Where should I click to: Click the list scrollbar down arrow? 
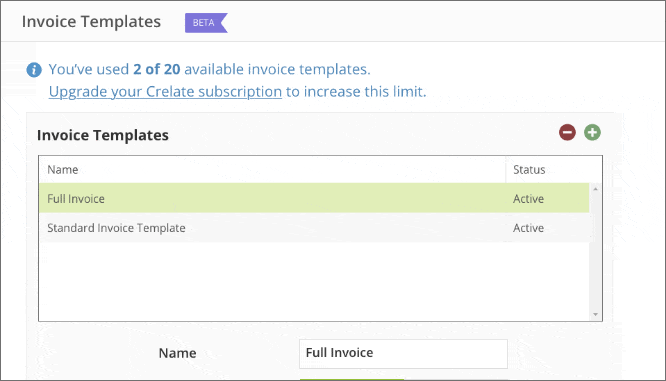[x=595, y=314]
